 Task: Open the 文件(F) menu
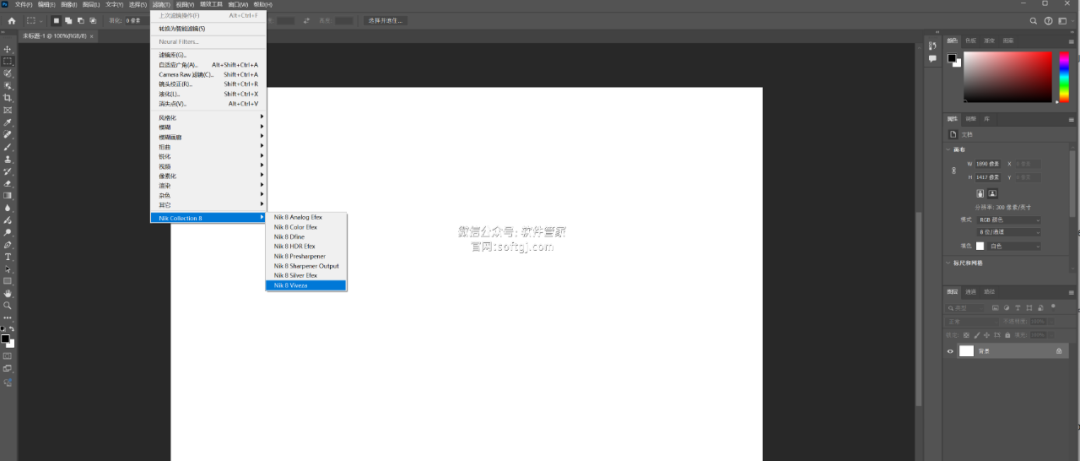23,4
